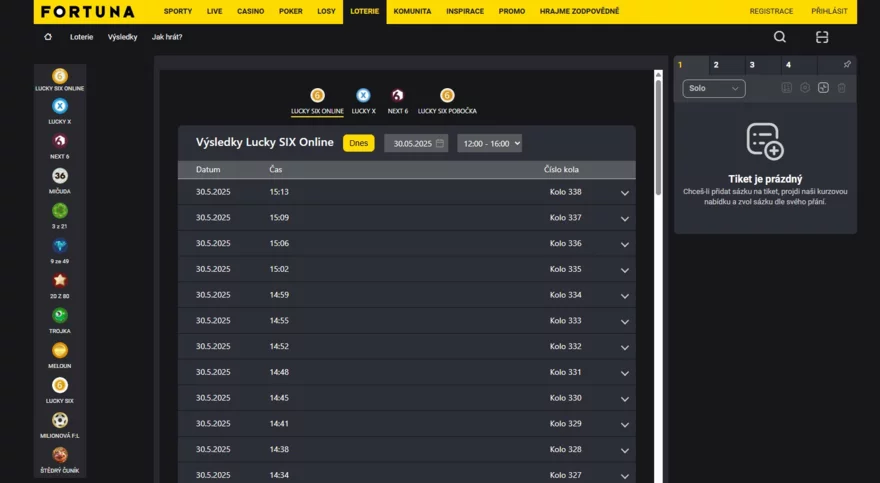Open Výsledky in the sub-navigation
Image resolution: width=880 pixels, height=483 pixels.
(x=122, y=37)
